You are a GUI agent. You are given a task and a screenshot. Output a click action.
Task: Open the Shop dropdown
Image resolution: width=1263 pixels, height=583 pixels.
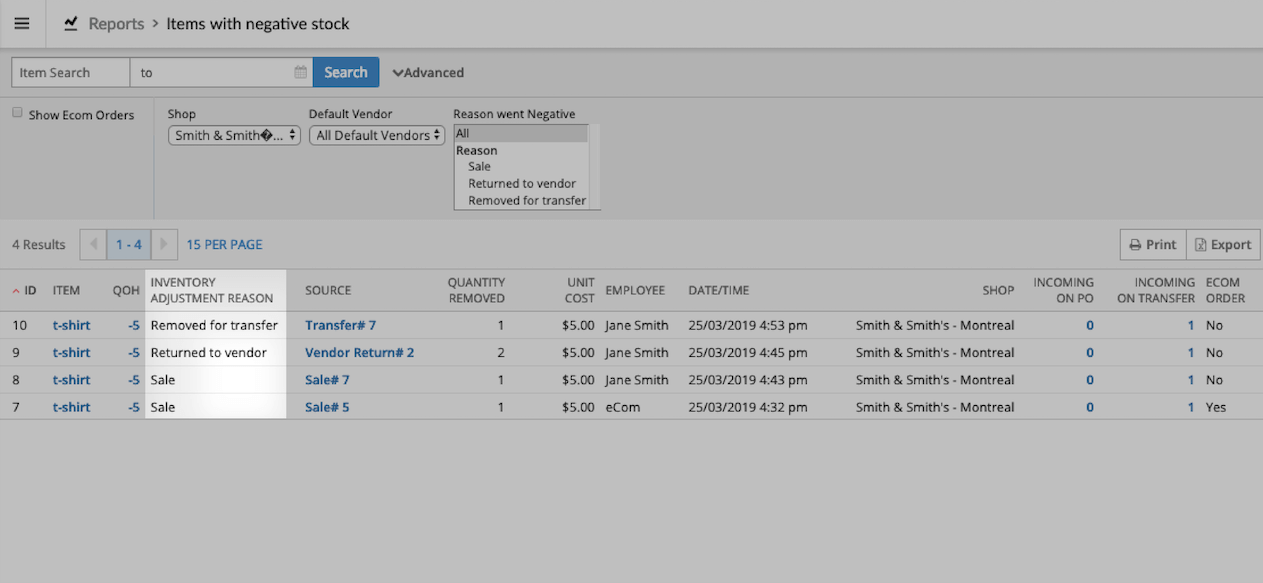(x=234, y=135)
